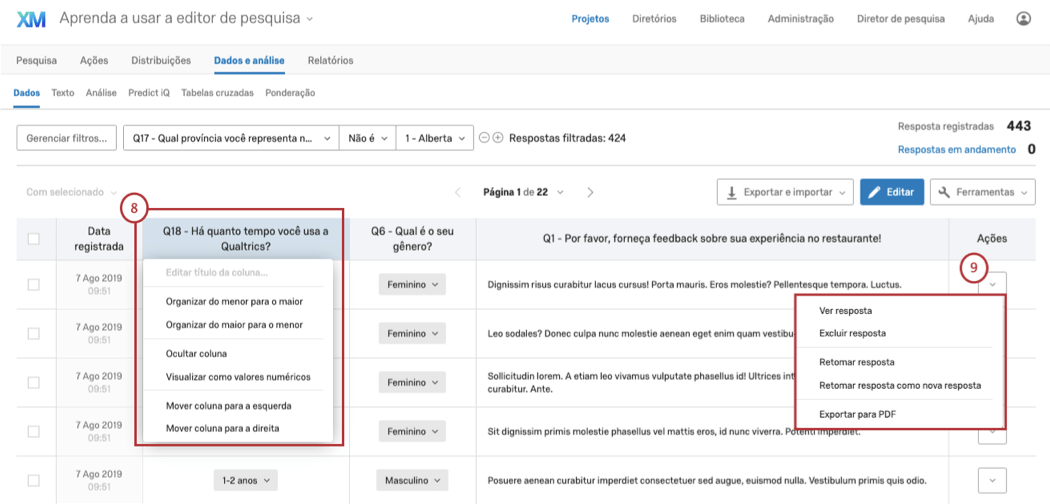
Task: Click the XM logo icon
Action: point(31,19)
